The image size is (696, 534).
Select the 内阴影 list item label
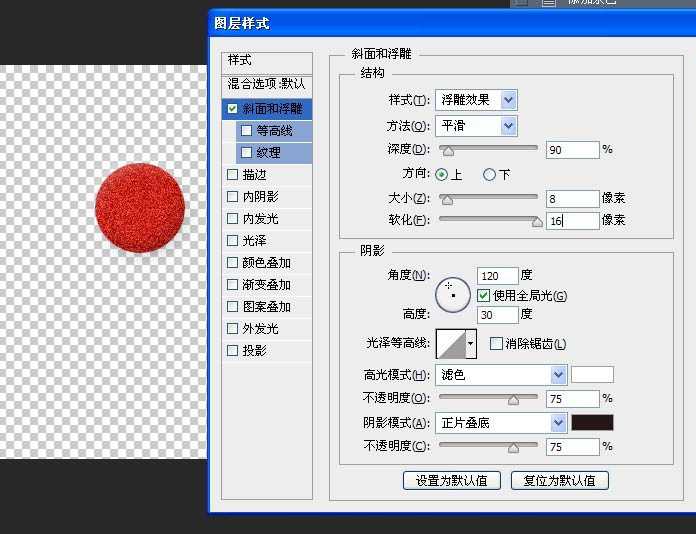(261, 197)
